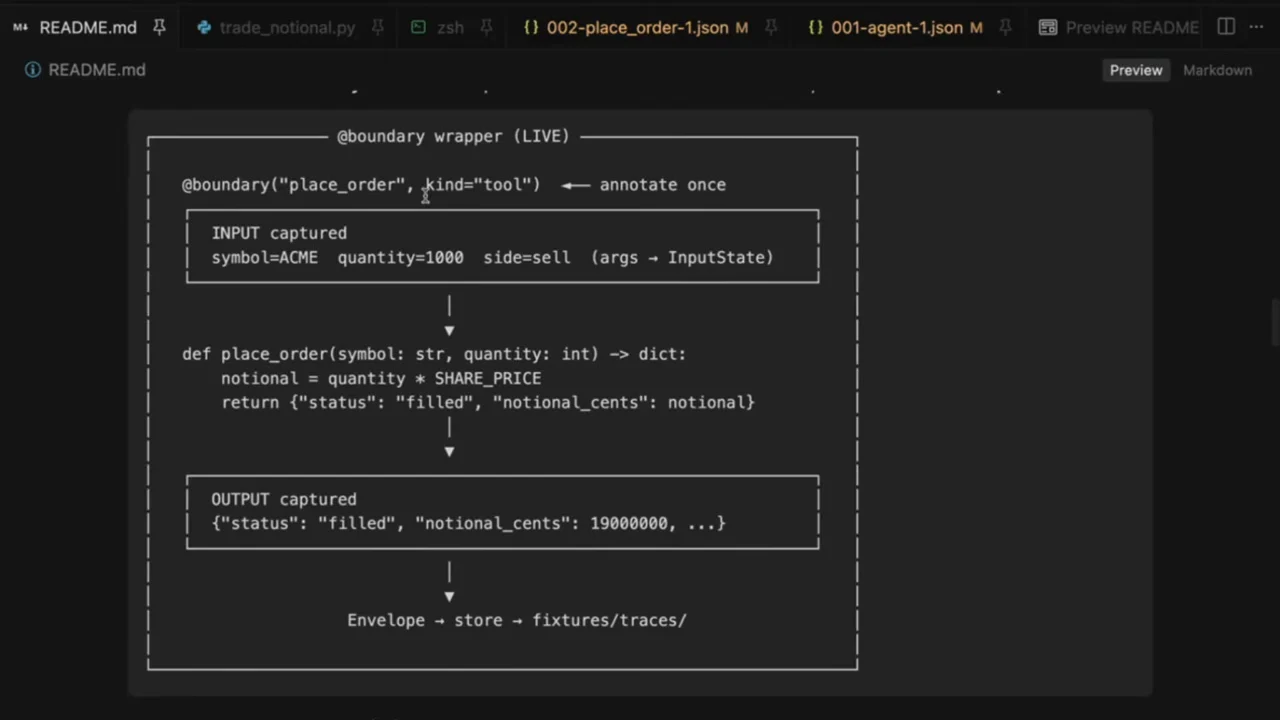This screenshot has width=1280, height=720.
Task: Click README.md in the breadcrumb
Action: (x=97, y=70)
